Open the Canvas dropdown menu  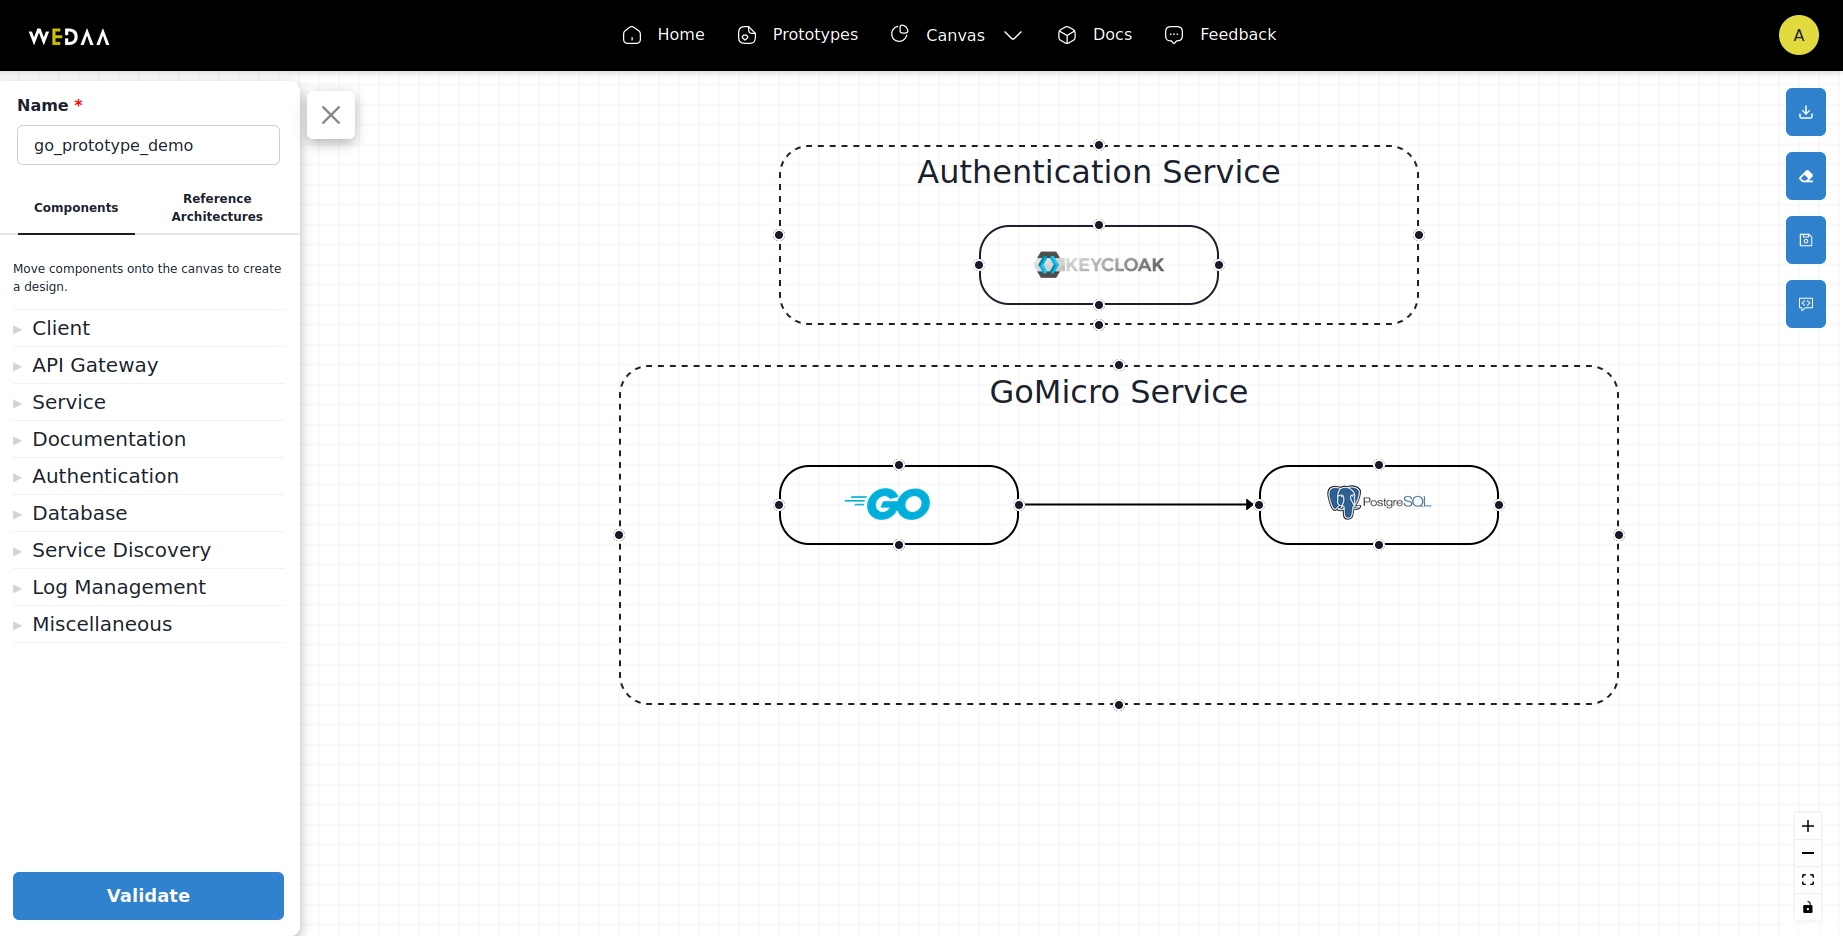click(956, 35)
